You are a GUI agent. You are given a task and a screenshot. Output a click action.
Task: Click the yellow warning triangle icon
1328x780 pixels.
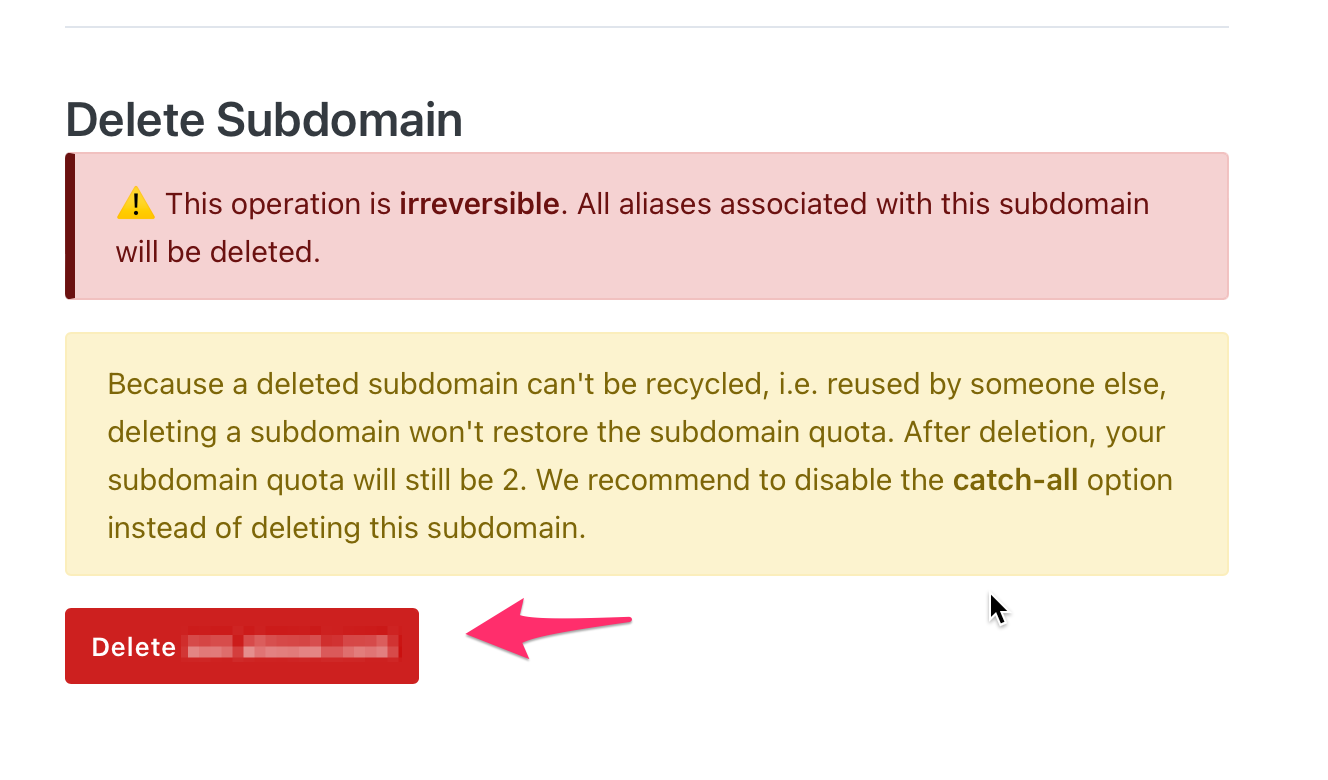[x=135, y=205]
